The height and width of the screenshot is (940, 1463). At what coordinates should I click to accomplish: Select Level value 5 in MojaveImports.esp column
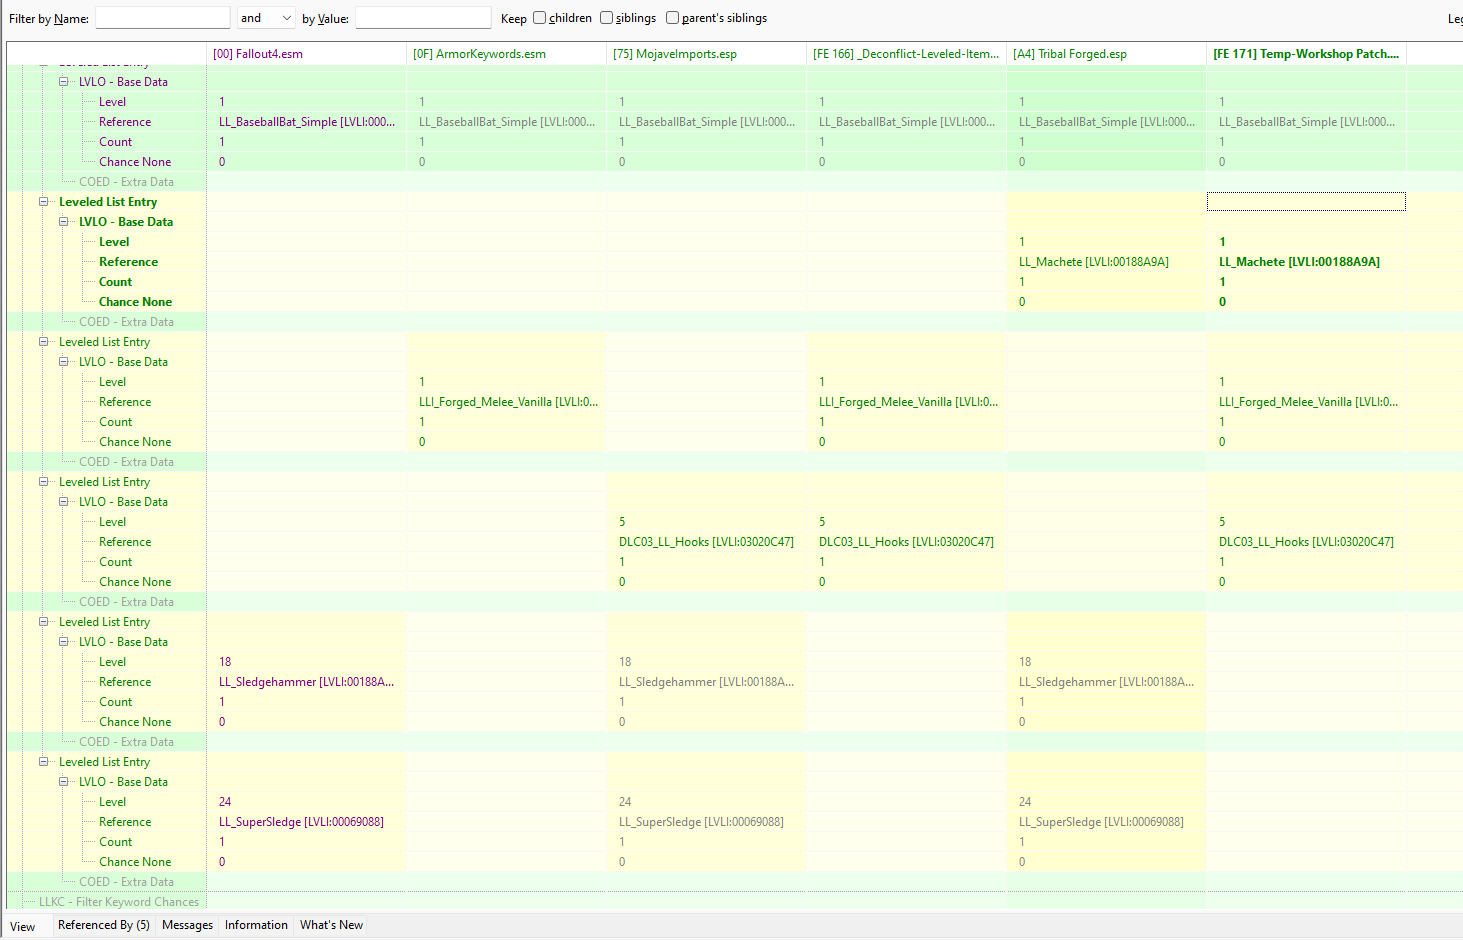[706, 522]
